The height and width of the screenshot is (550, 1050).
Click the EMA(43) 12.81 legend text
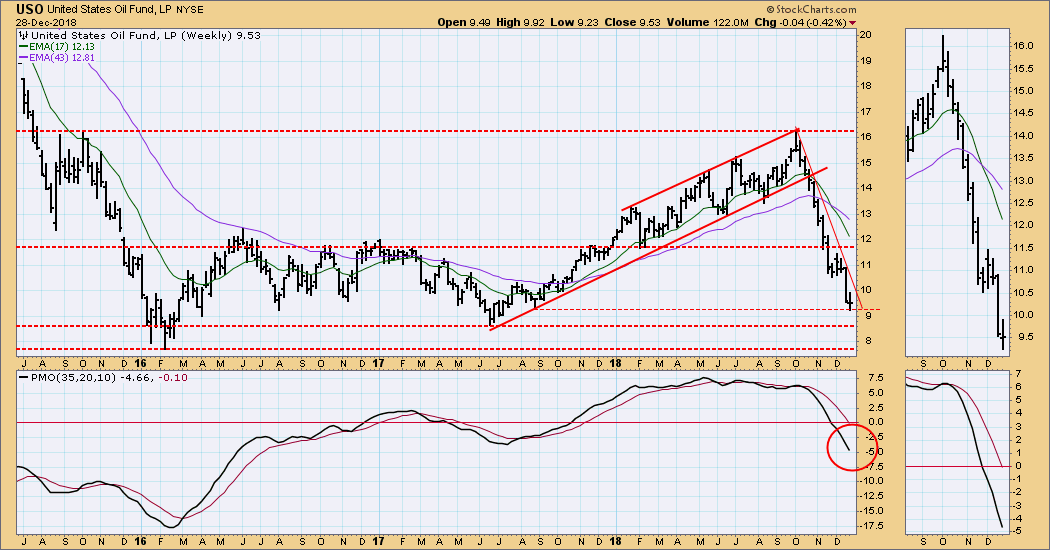click(61, 58)
